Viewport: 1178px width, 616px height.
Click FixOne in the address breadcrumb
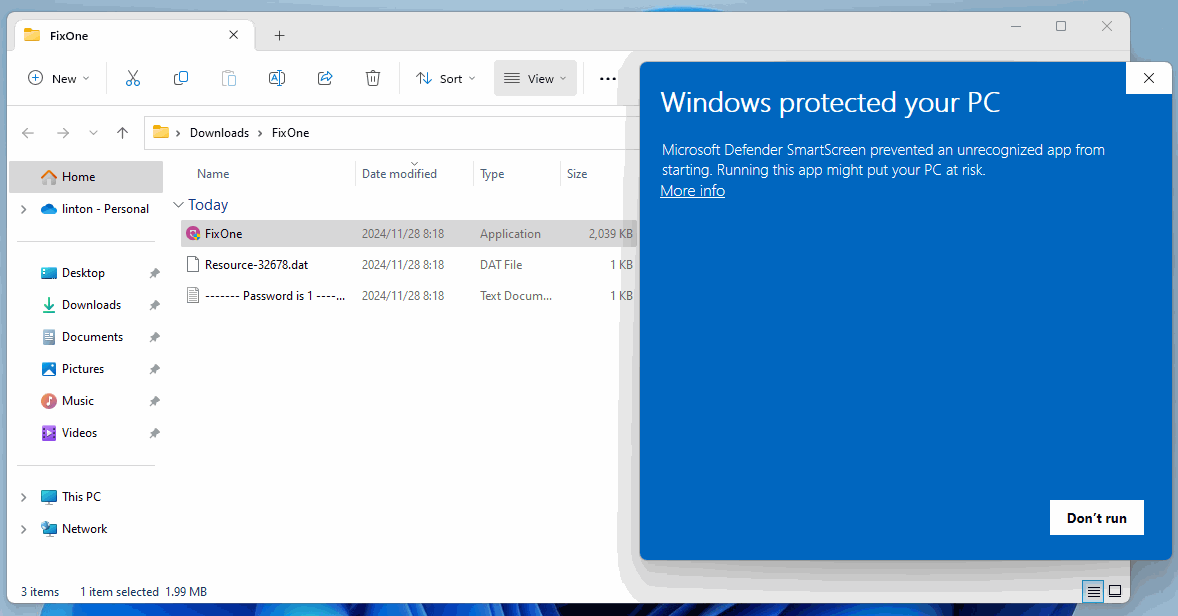tap(291, 133)
